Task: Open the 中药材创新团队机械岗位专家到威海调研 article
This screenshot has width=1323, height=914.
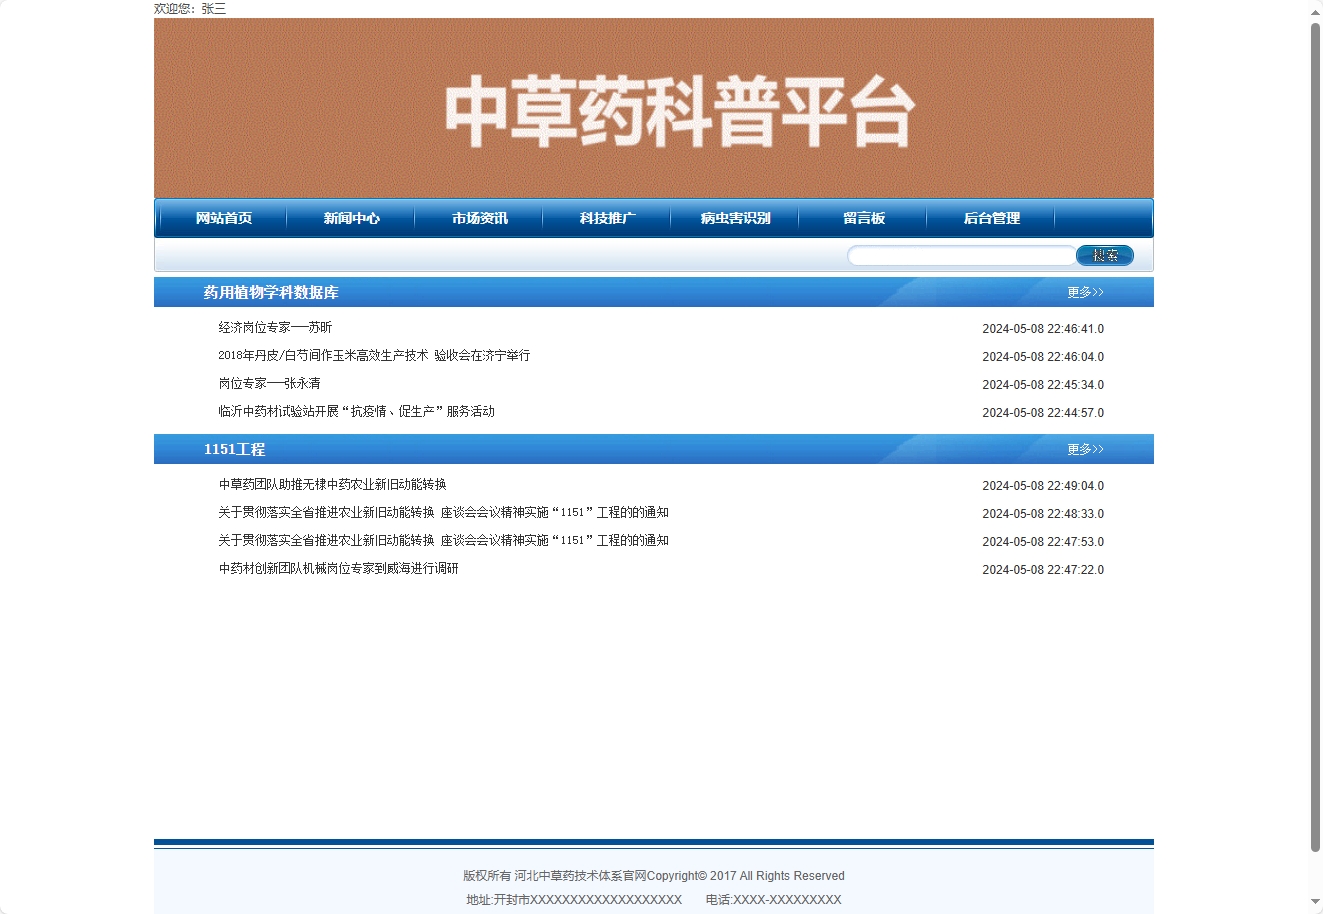Action: click(338, 568)
